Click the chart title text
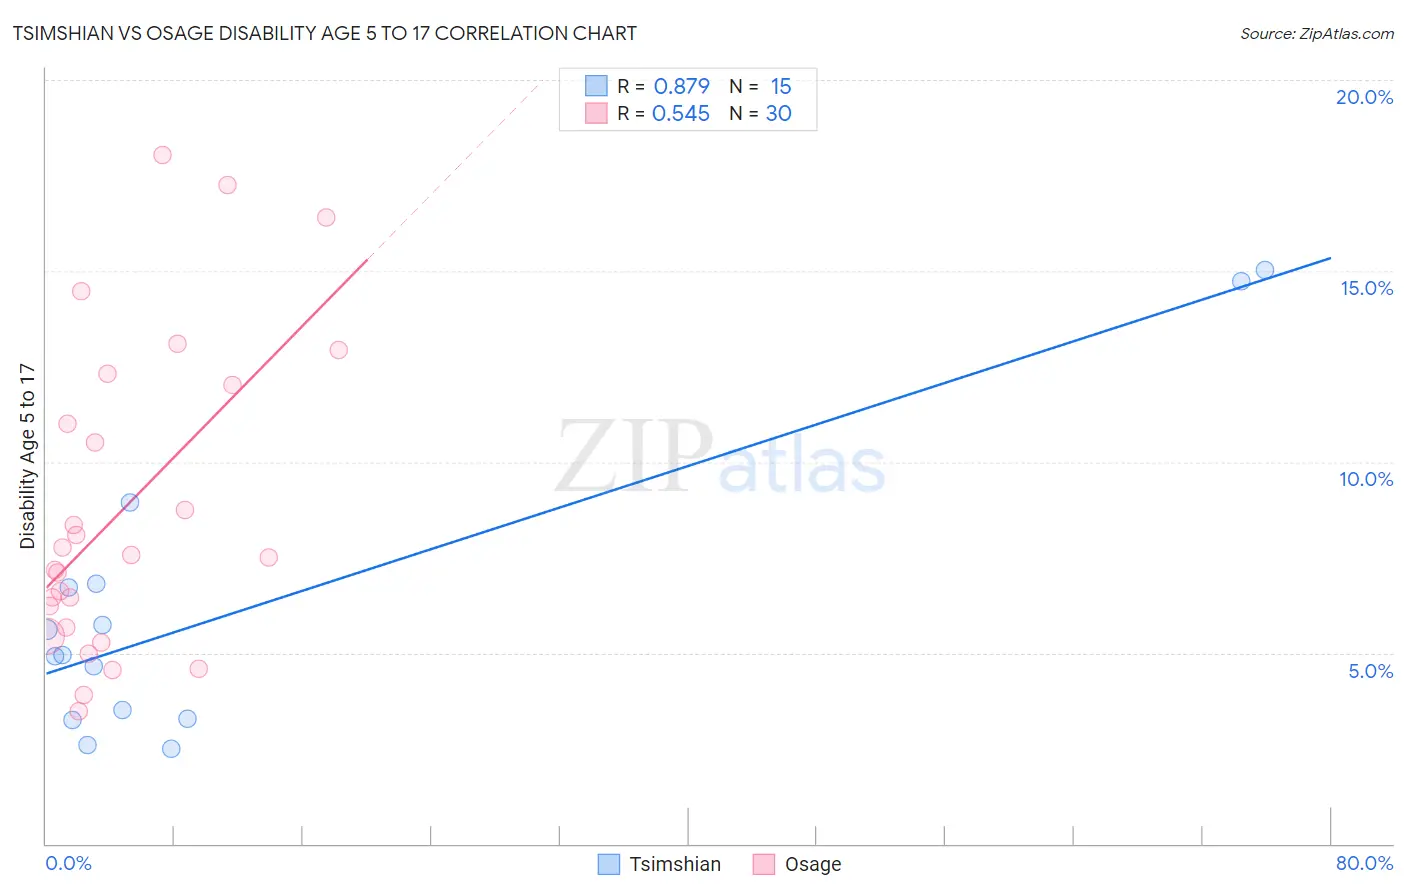Screen dimensions: 1406x892 [x=325, y=33]
